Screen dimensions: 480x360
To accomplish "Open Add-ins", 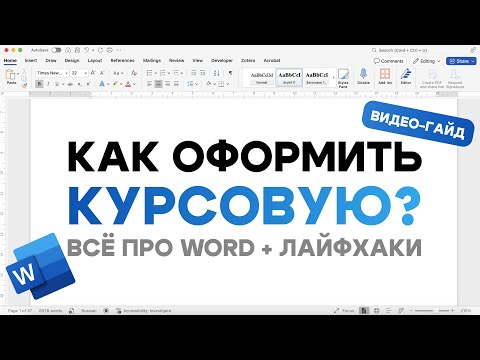I will click(x=385, y=76).
